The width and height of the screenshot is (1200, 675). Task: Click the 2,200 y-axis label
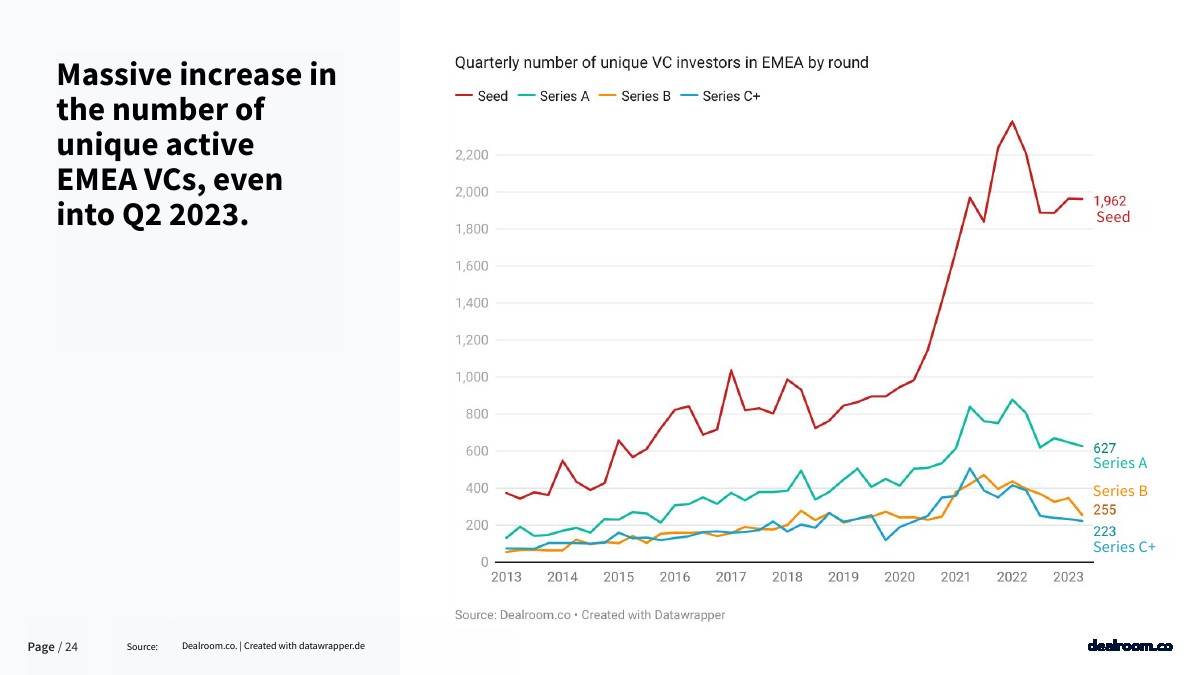[470, 155]
